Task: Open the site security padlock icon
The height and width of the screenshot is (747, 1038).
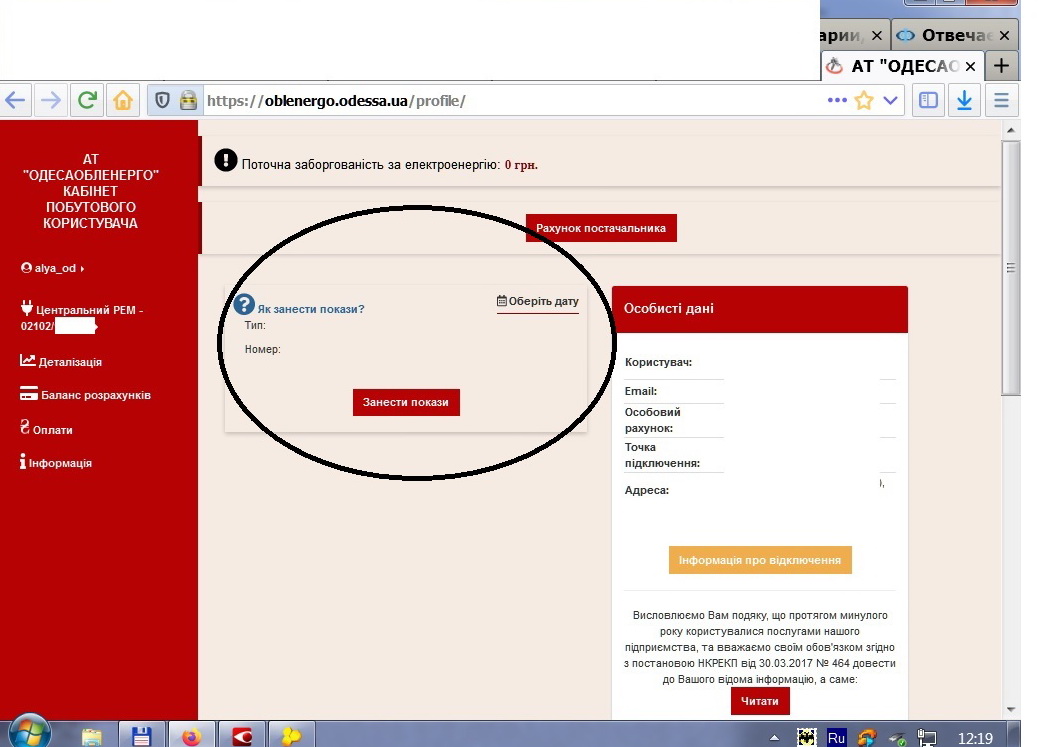Action: (188, 100)
